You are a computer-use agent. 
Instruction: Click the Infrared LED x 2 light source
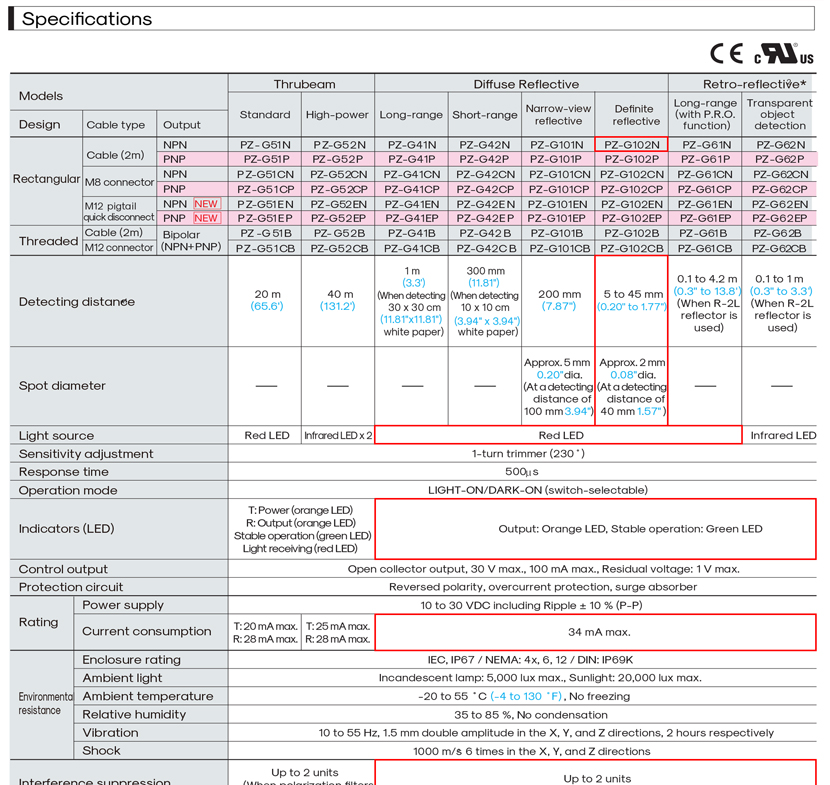click(x=338, y=436)
